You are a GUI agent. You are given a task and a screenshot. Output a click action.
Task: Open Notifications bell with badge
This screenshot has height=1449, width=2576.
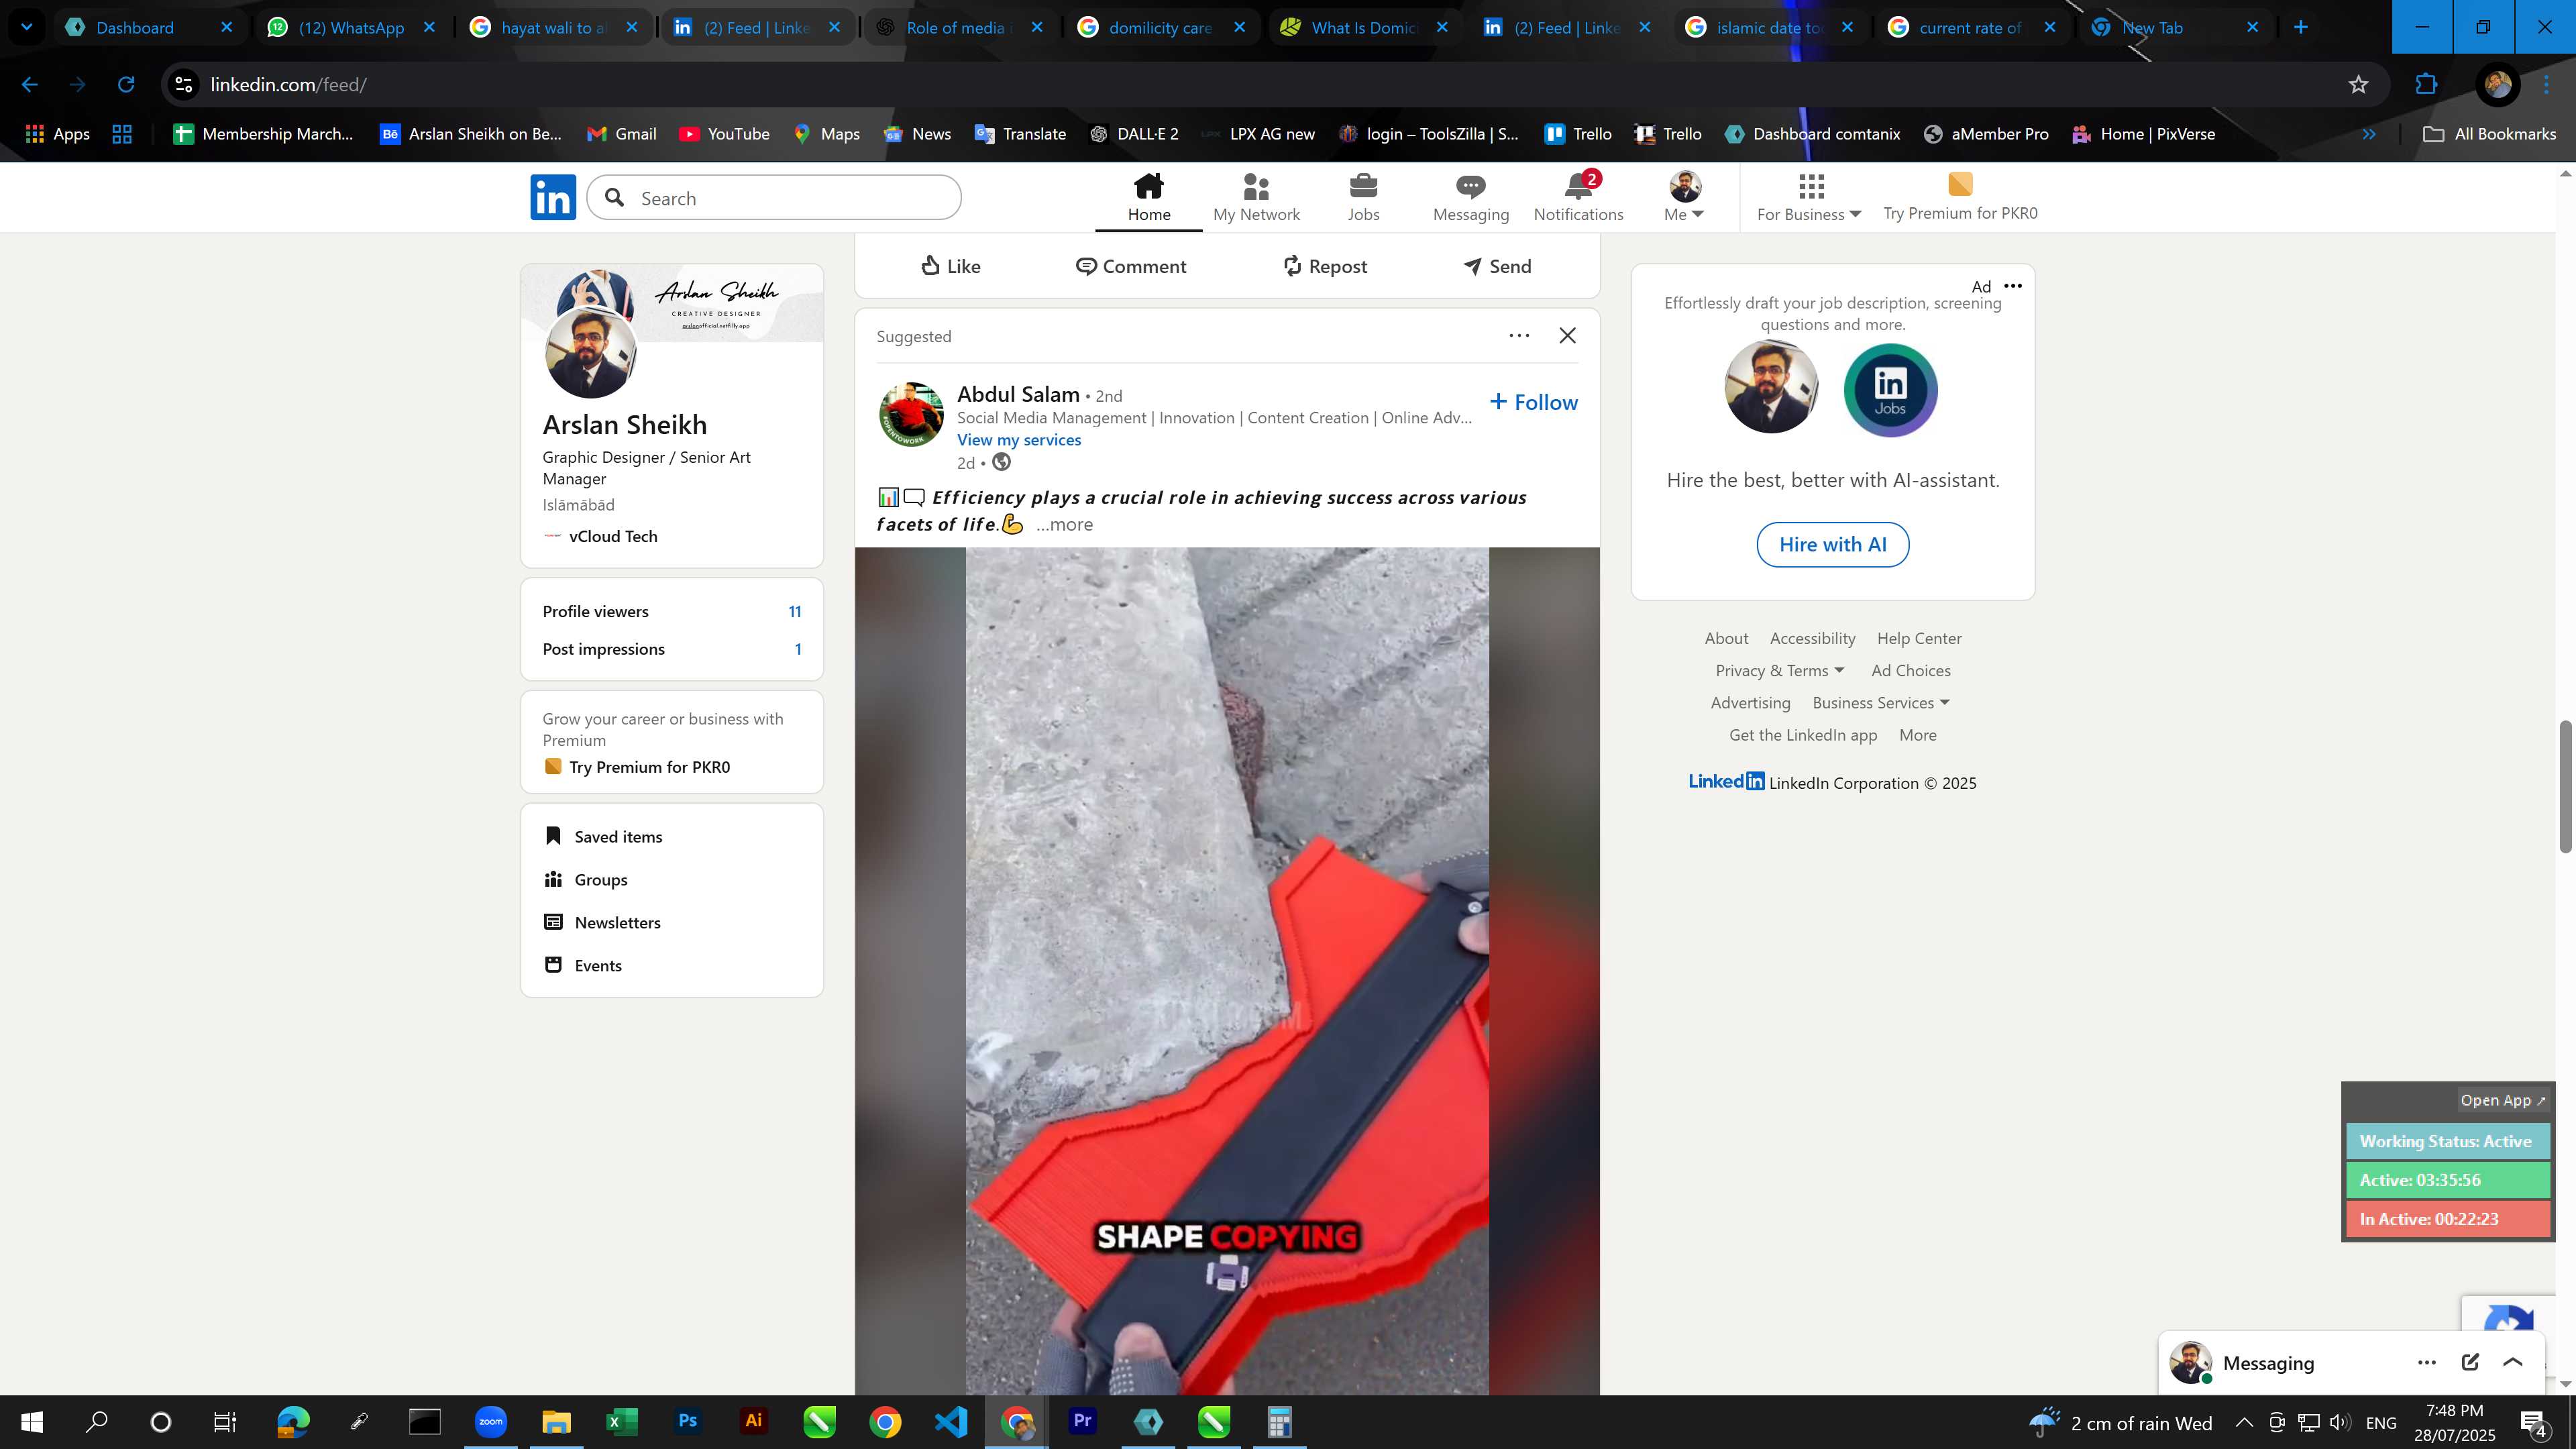1578,197
